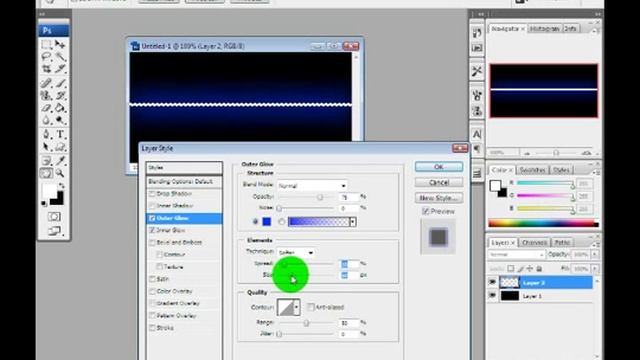Check the Anti-aliased option
The image size is (640, 360).
[x=311, y=307]
